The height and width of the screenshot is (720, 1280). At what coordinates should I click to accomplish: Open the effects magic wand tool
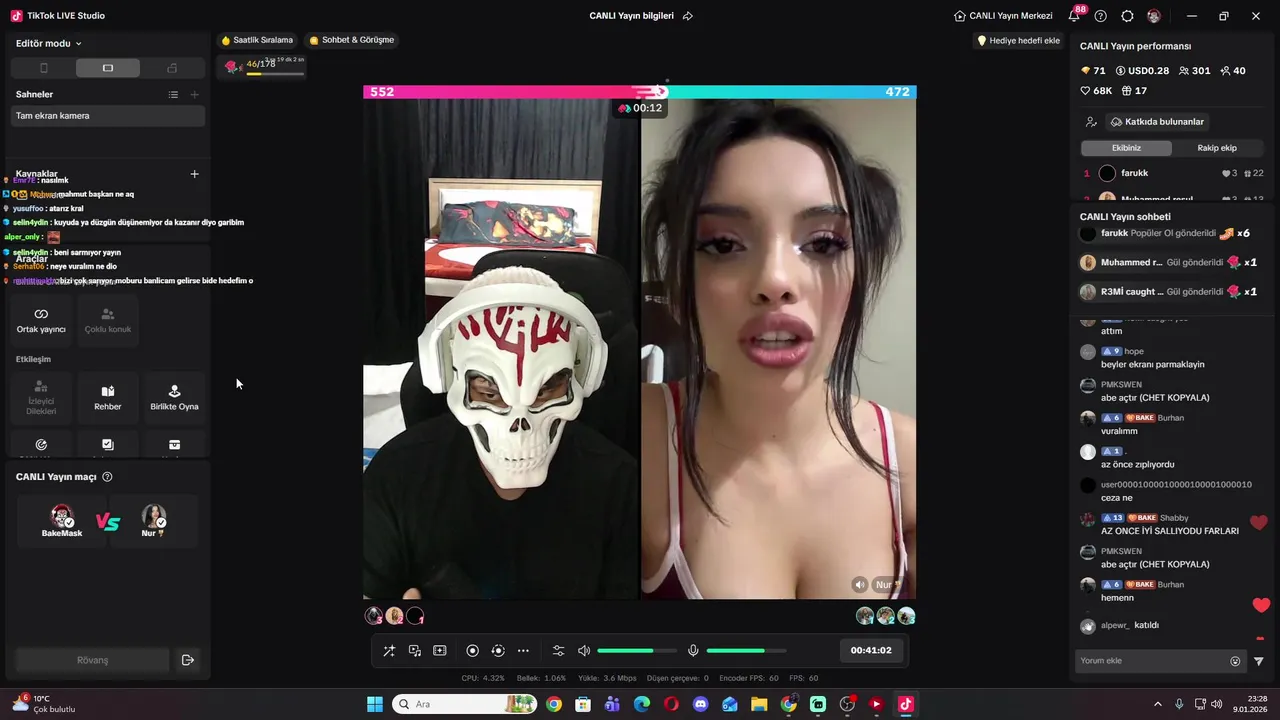pyautogui.click(x=389, y=651)
